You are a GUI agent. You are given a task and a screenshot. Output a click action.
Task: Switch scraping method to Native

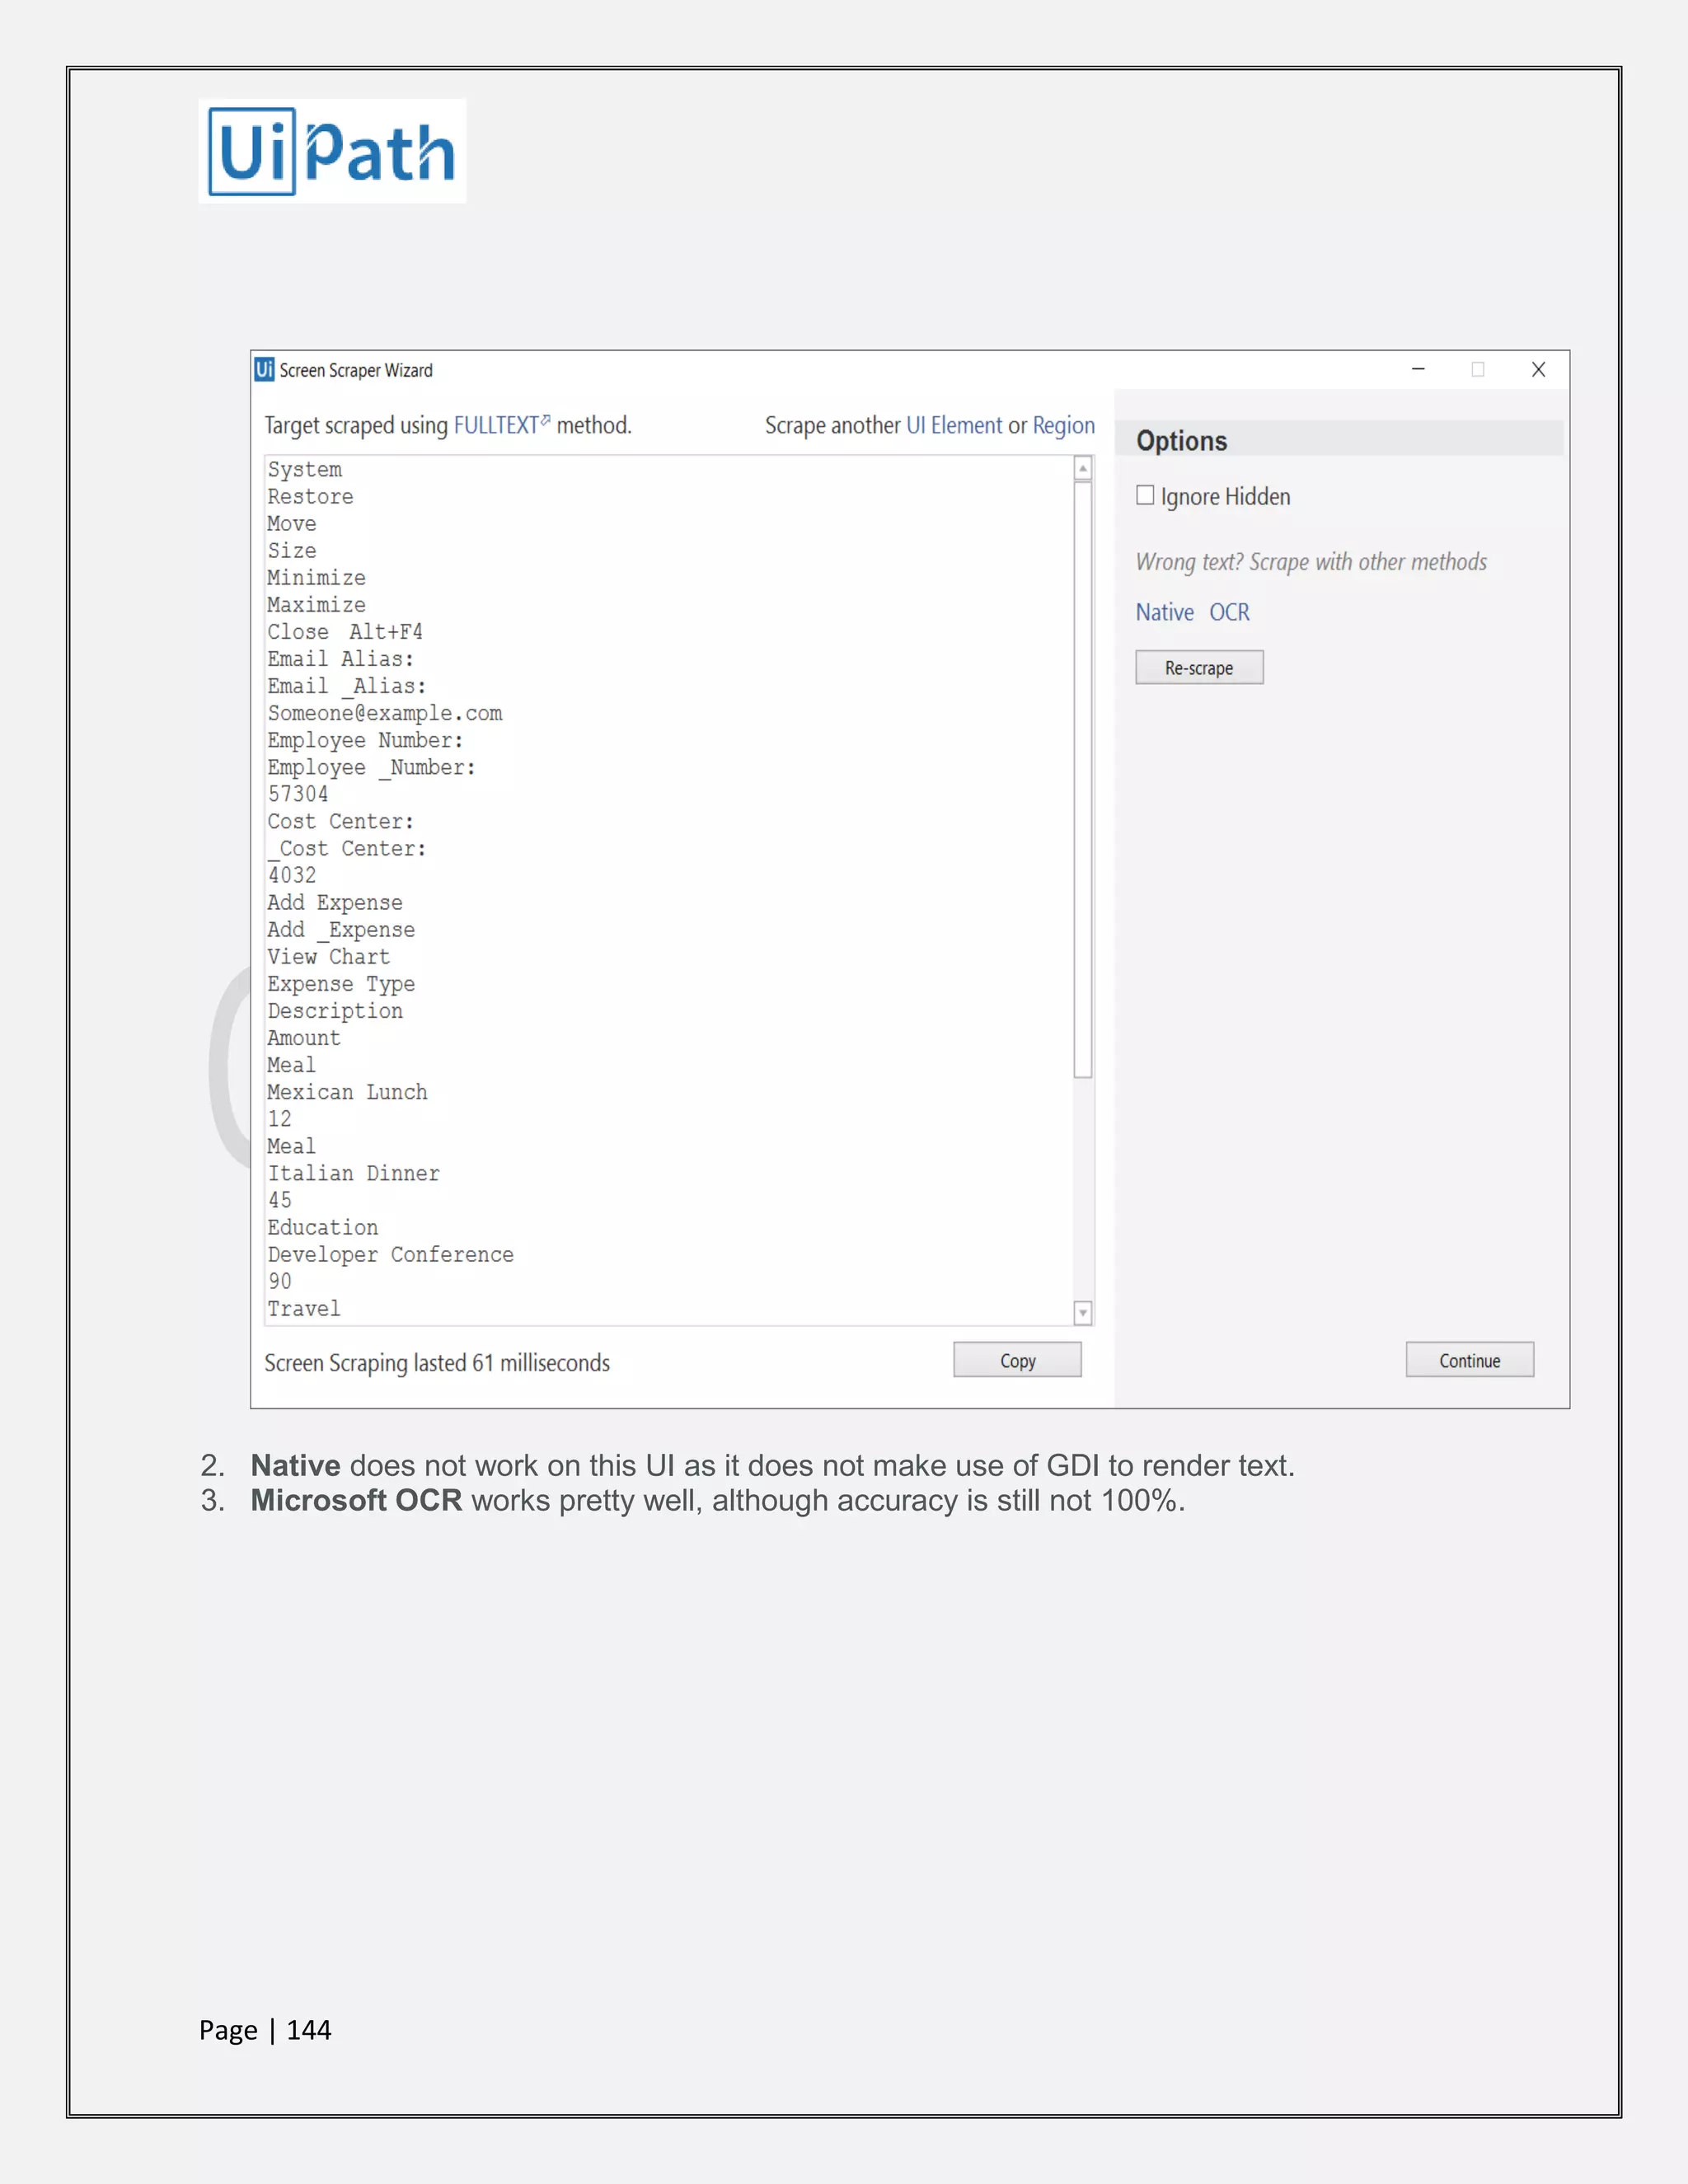[x=1164, y=612]
